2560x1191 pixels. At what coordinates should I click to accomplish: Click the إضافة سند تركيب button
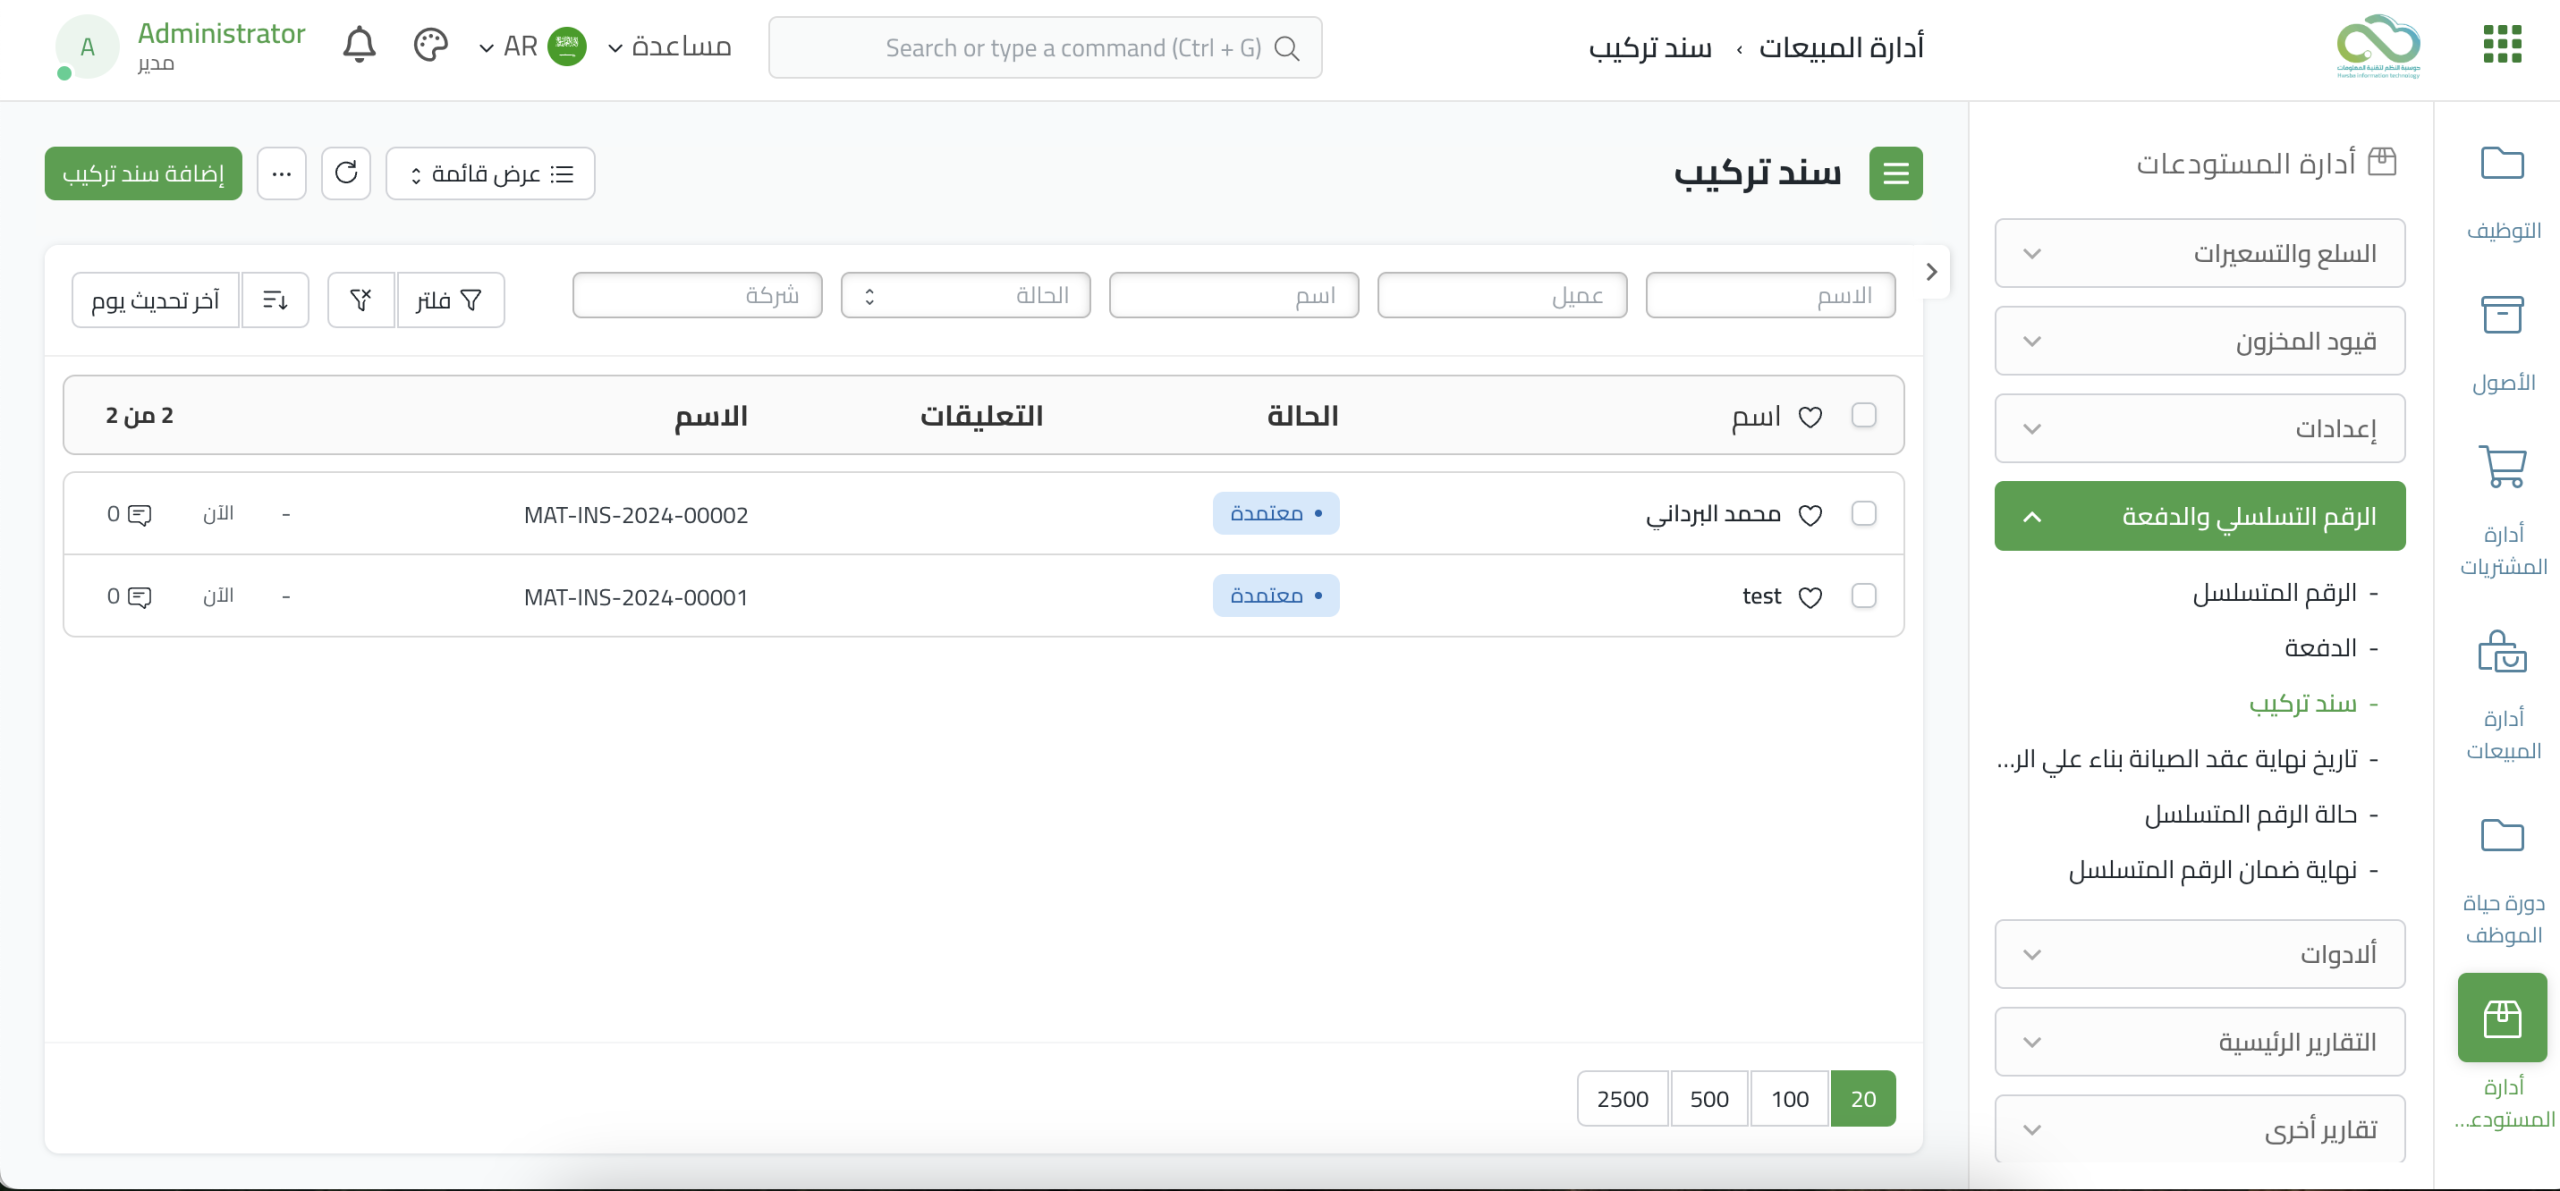tap(143, 173)
